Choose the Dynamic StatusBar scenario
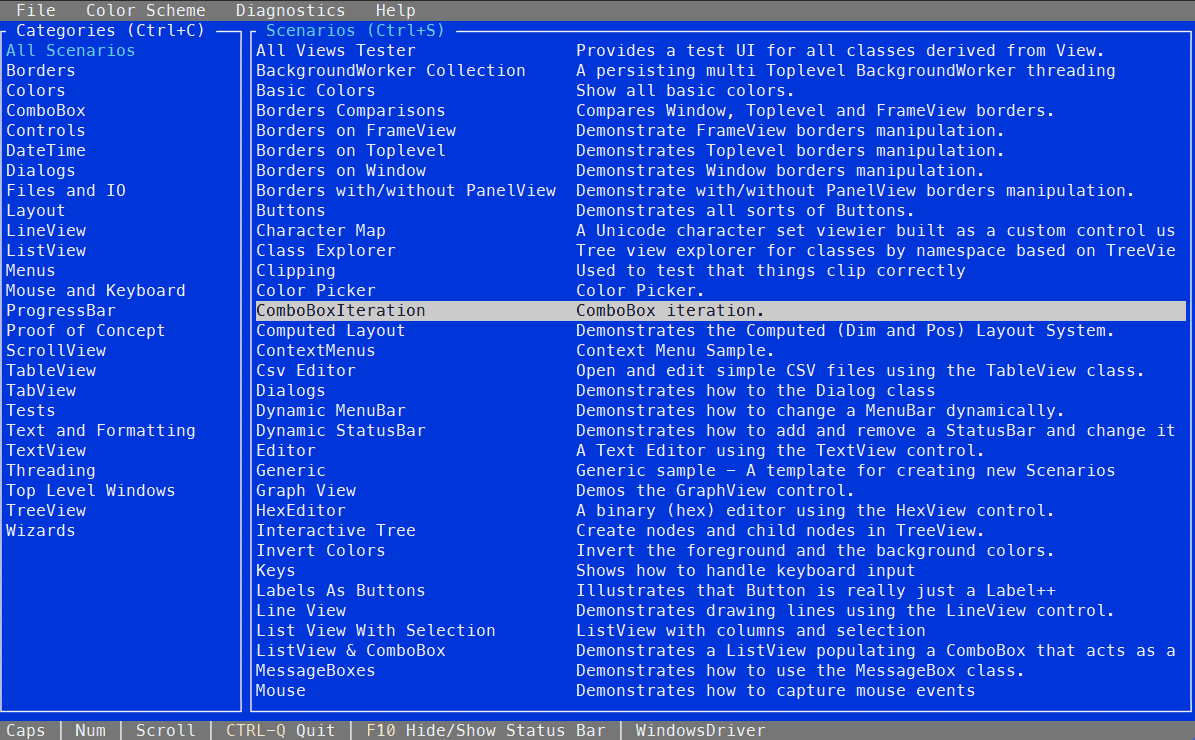The width and height of the screenshot is (1195, 740). [x=341, y=431]
